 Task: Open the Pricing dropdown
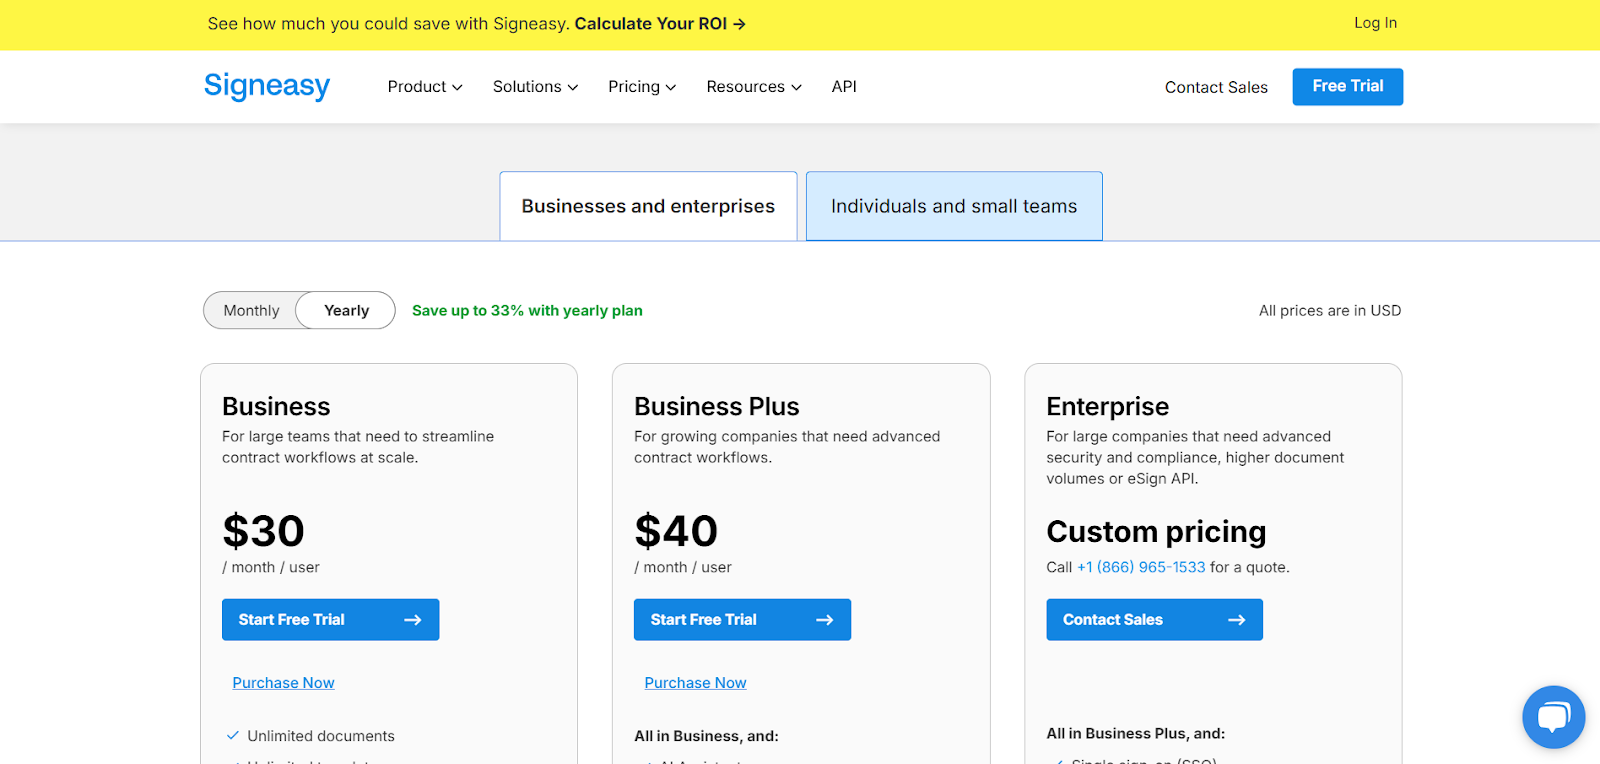coord(642,87)
